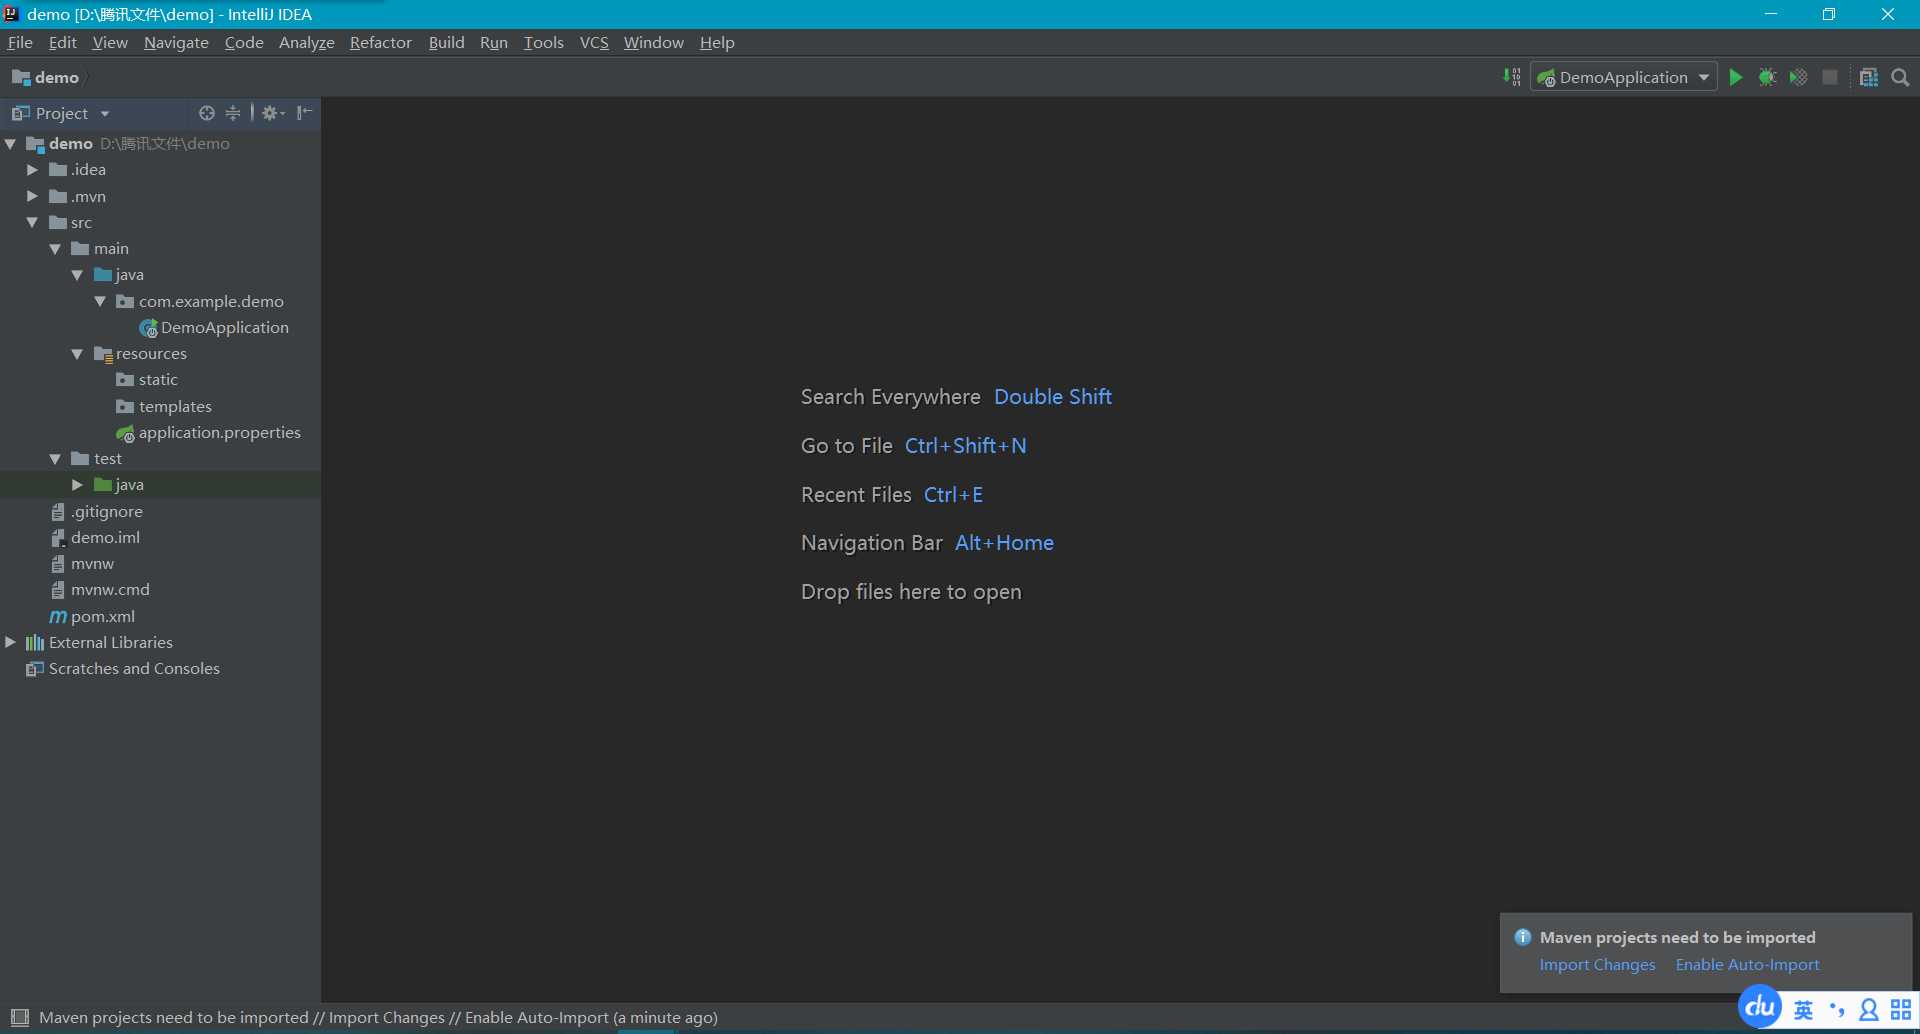Expand the .idea folder
The width and height of the screenshot is (1920, 1034).
[x=32, y=169]
